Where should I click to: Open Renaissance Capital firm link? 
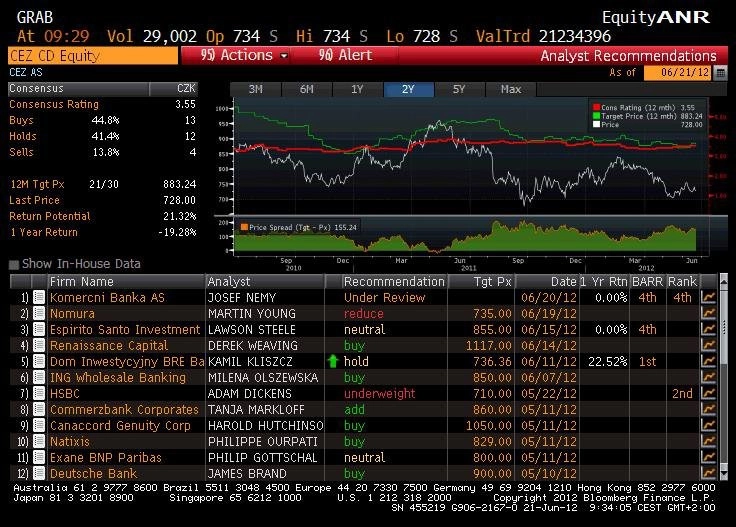[x=109, y=345]
